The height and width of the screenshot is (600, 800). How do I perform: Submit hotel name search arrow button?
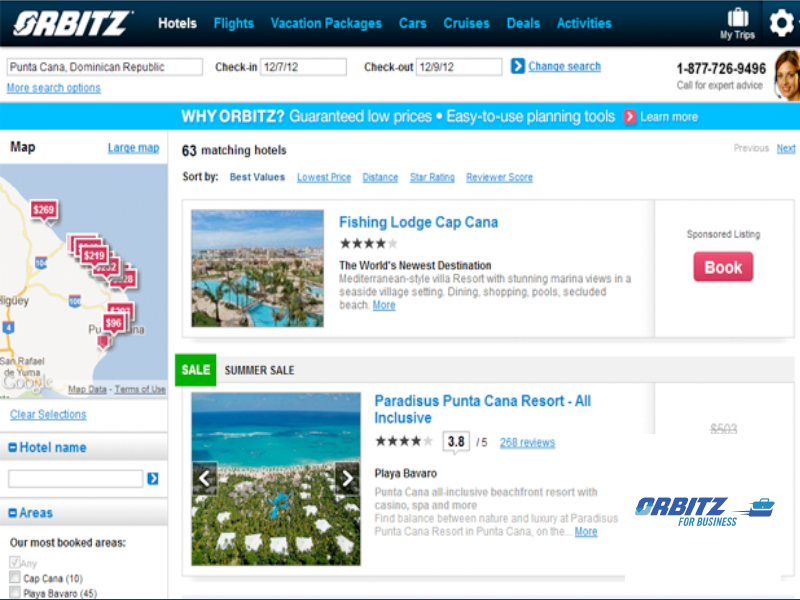(x=153, y=479)
